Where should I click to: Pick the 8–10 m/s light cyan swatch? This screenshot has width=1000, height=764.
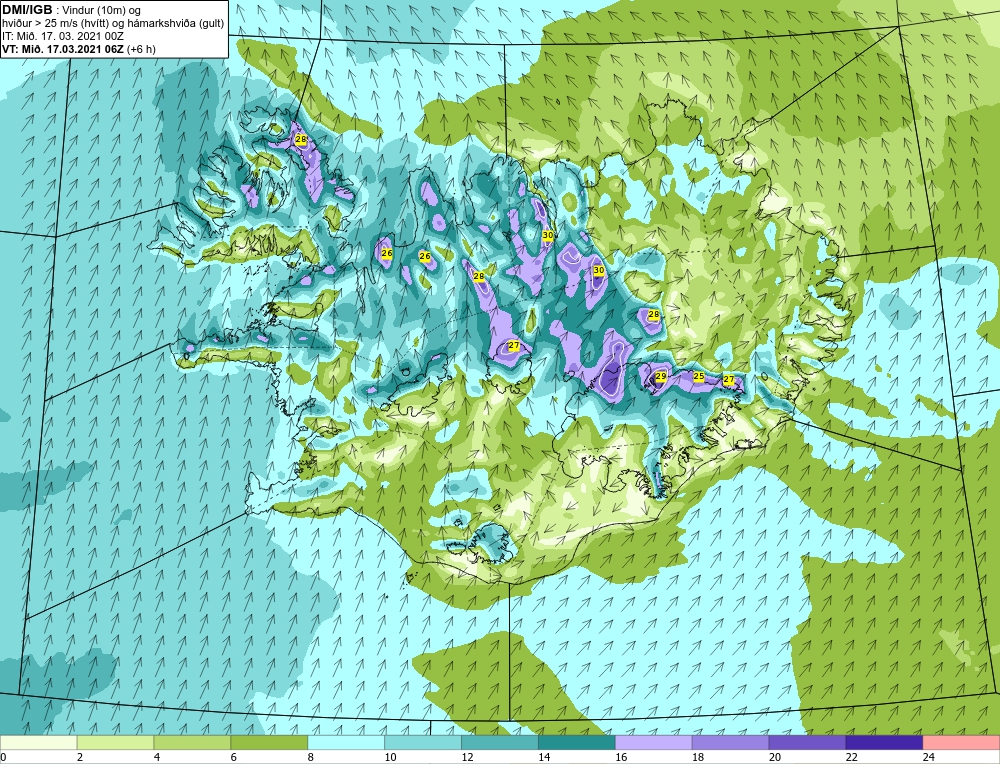(346, 742)
